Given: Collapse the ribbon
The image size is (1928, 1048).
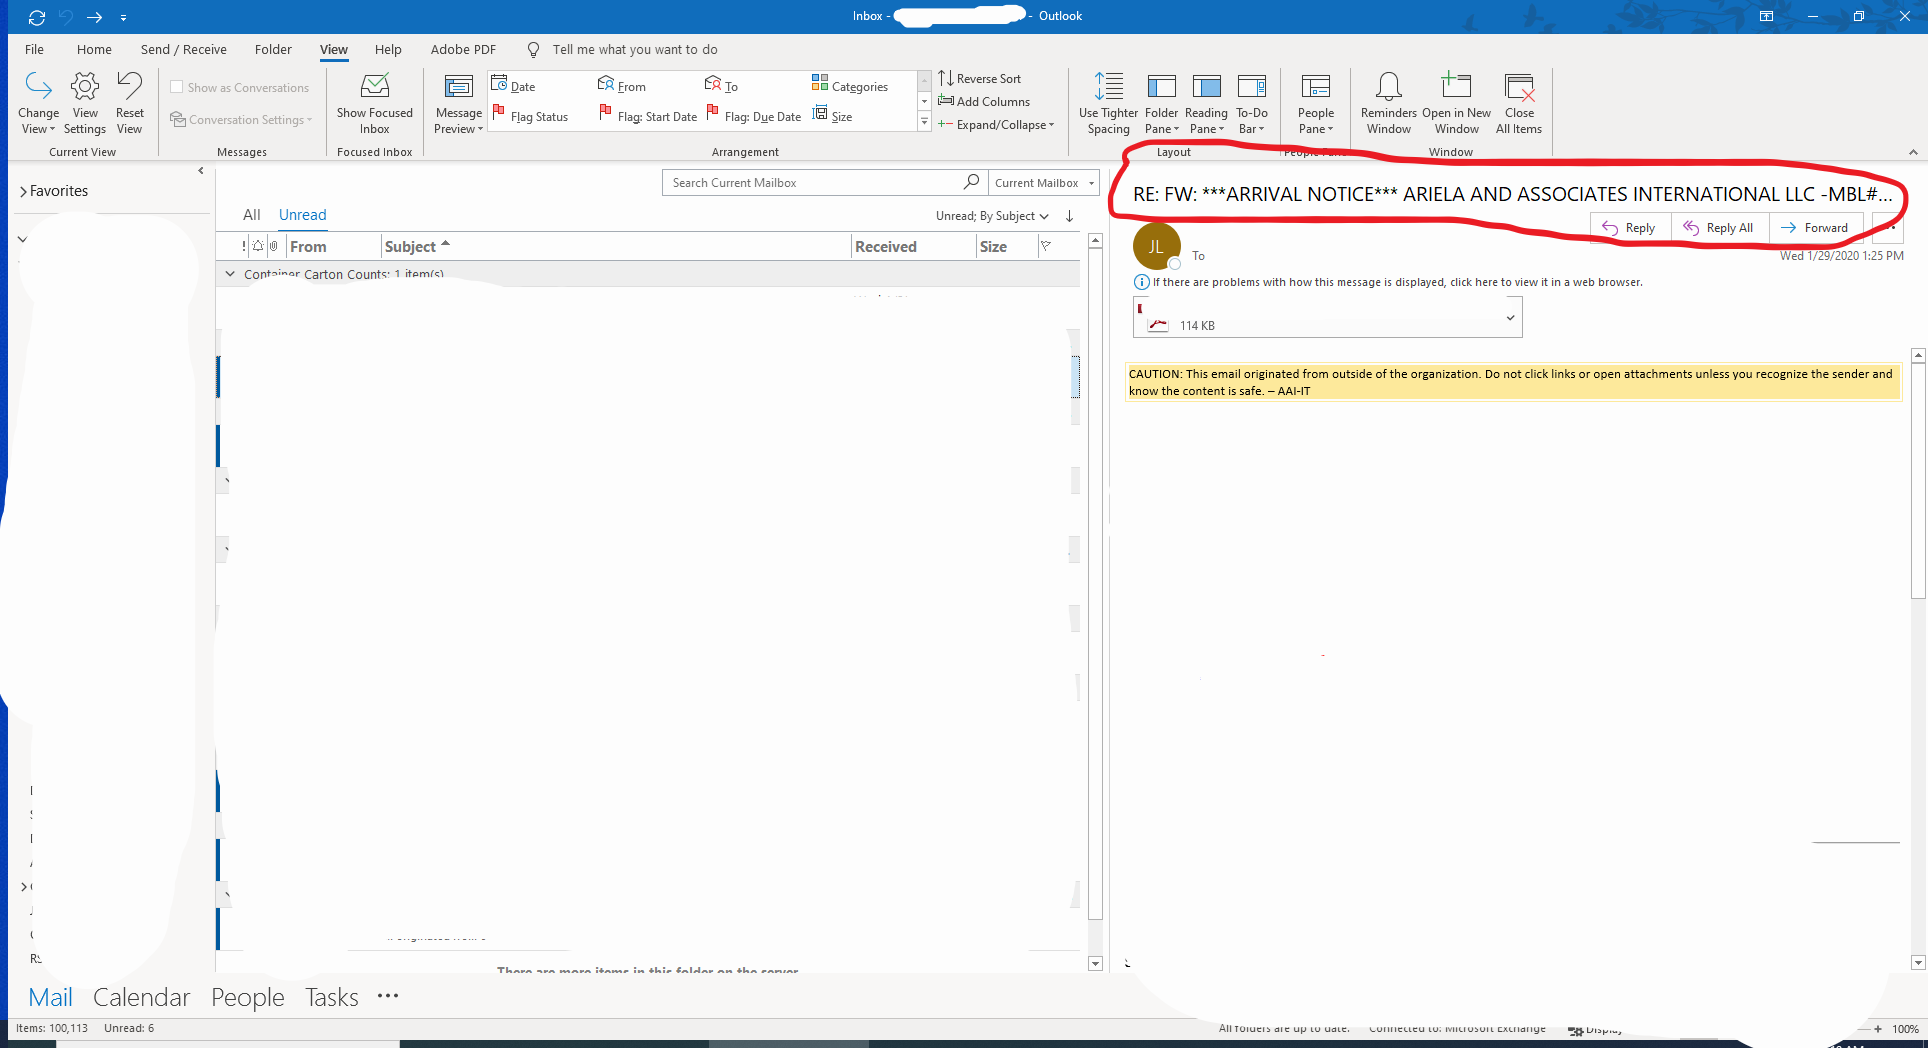Looking at the screenshot, I should point(1913,152).
